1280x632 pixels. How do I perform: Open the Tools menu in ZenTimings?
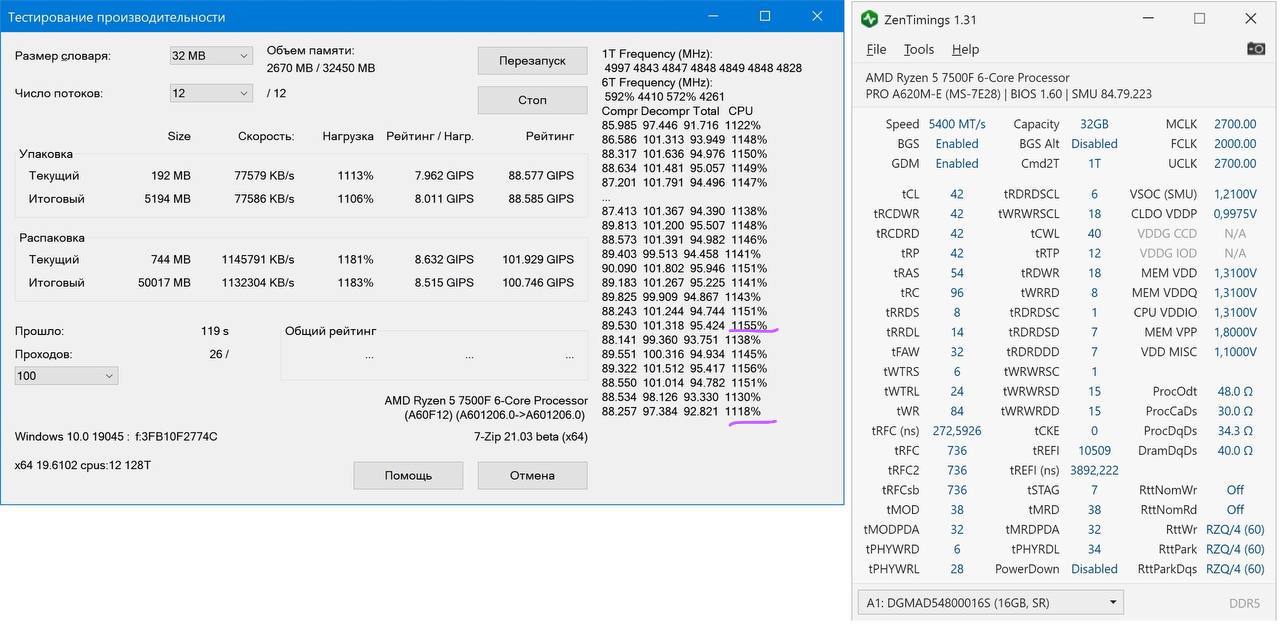(918, 49)
